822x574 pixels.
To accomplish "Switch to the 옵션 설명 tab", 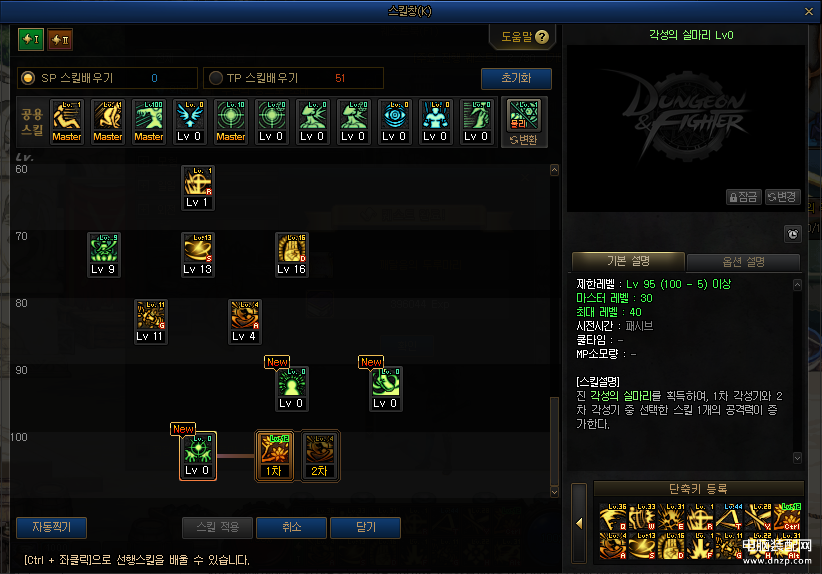I will pos(743,262).
